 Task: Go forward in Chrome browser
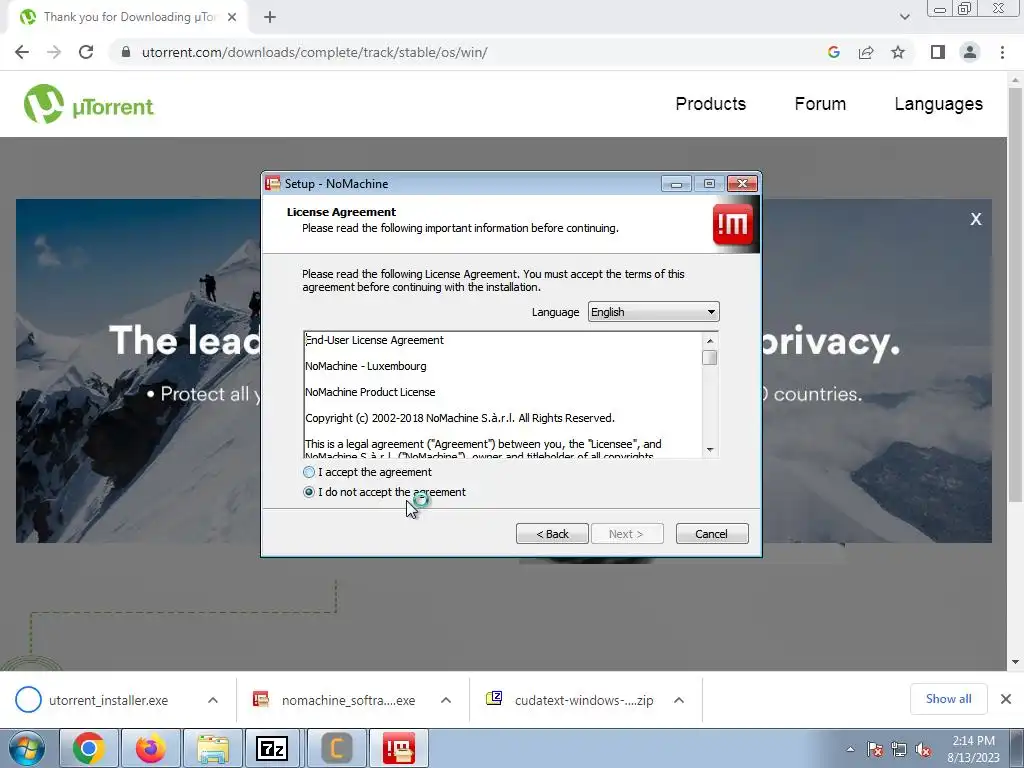click(x=54, y=52)
